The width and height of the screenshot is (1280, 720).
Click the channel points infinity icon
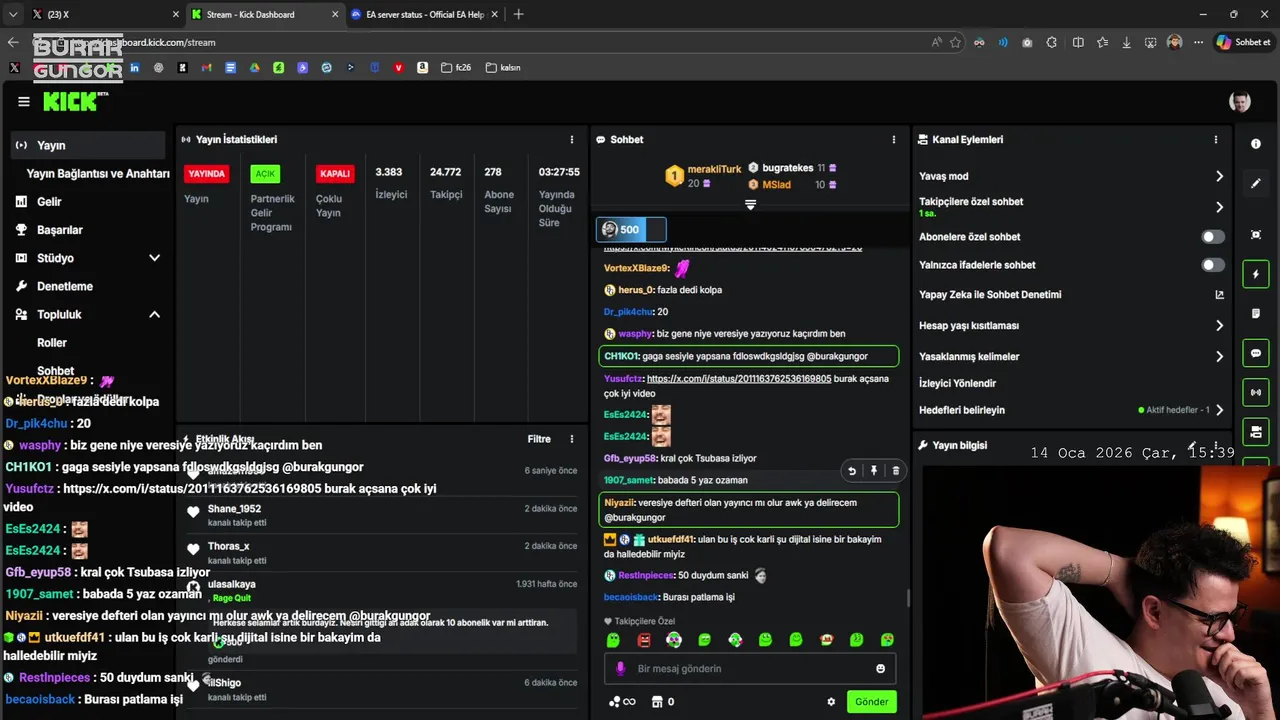[x=622, y=702]
